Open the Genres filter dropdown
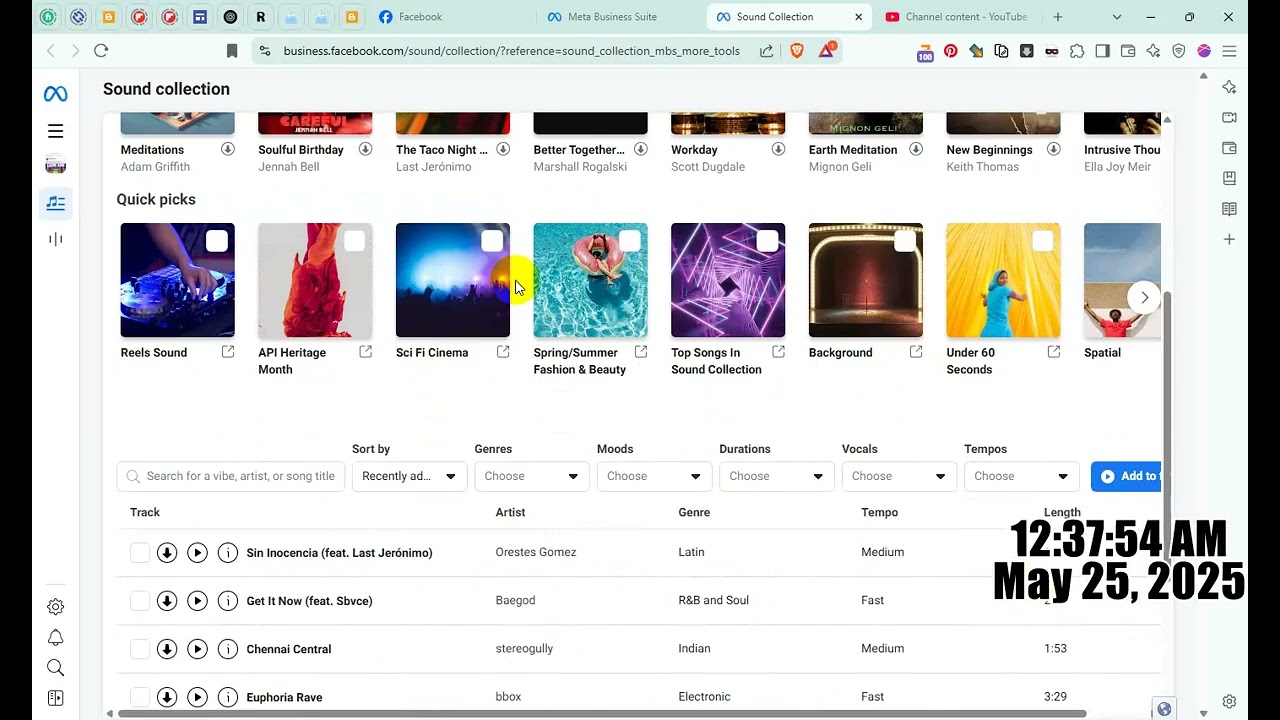Viewport: 1280px width, 720px height. pos(532,476)
